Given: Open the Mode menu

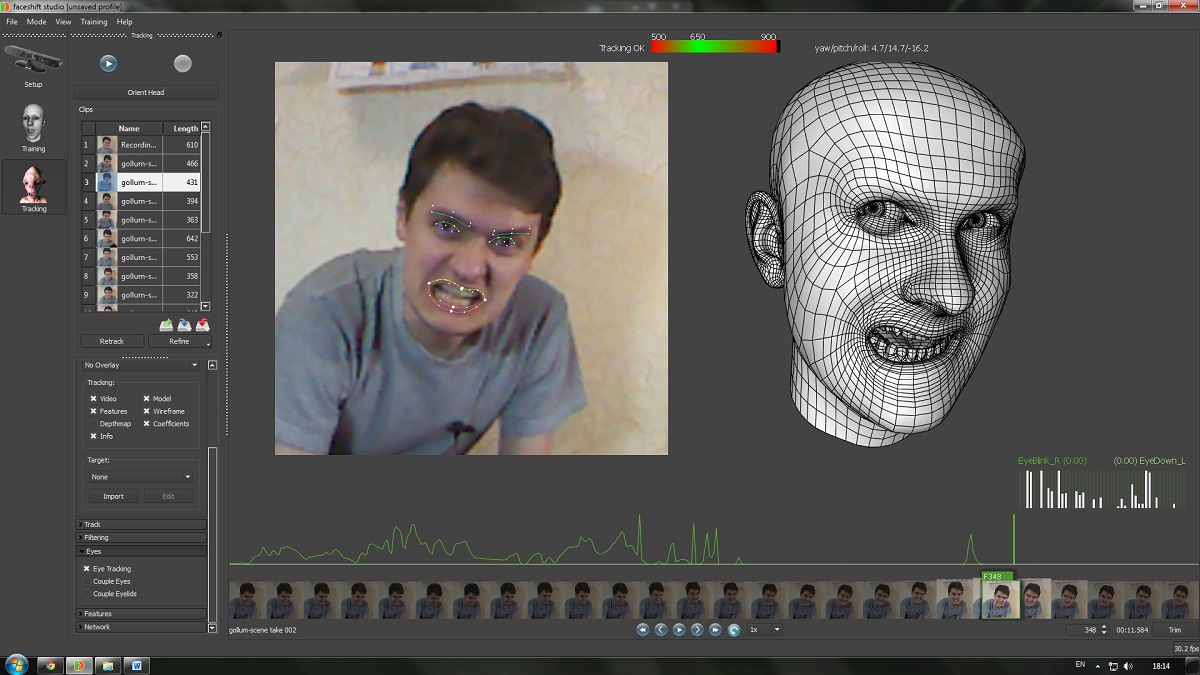Looking at the screenshot, I should (x=36, y=21).
